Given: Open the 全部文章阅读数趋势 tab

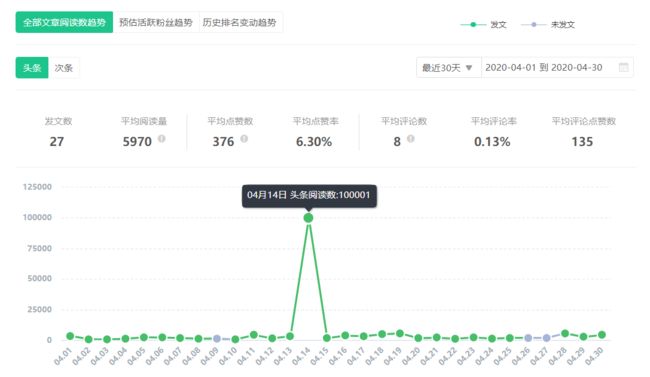Looking at the screenshot, I should coord(64,22).
